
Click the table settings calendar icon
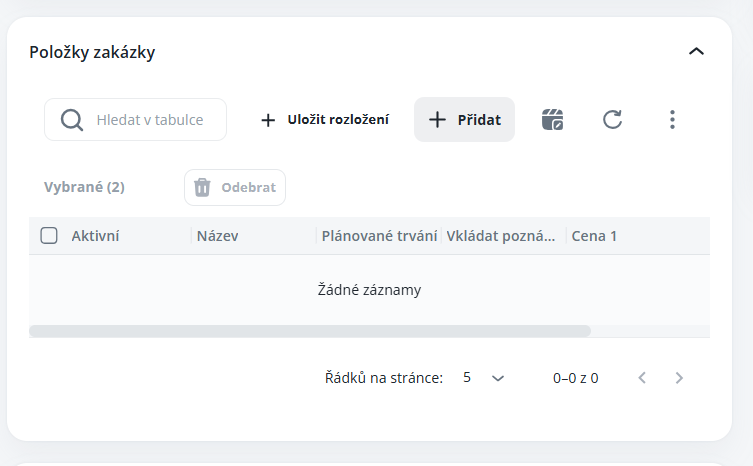tap(552, 120)
